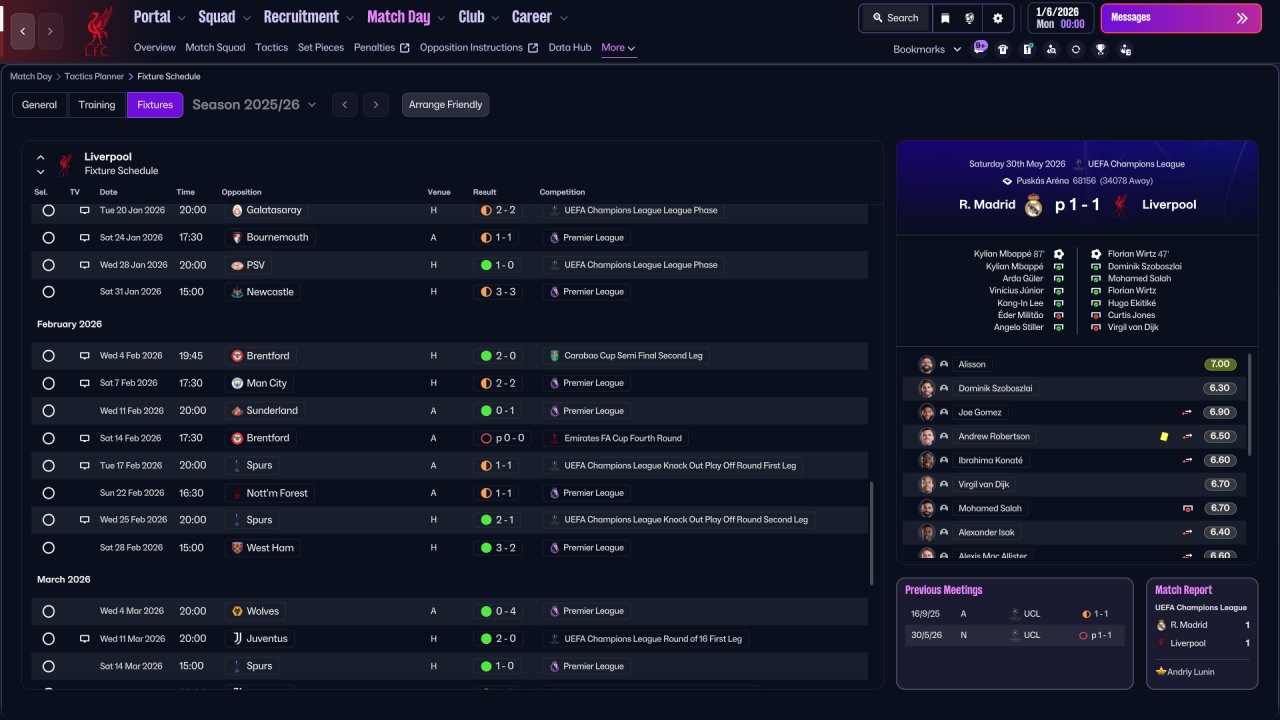Open the Season 2025/26 selector
The height and width of the screenshot is (720, 1280).
point(254,105)
